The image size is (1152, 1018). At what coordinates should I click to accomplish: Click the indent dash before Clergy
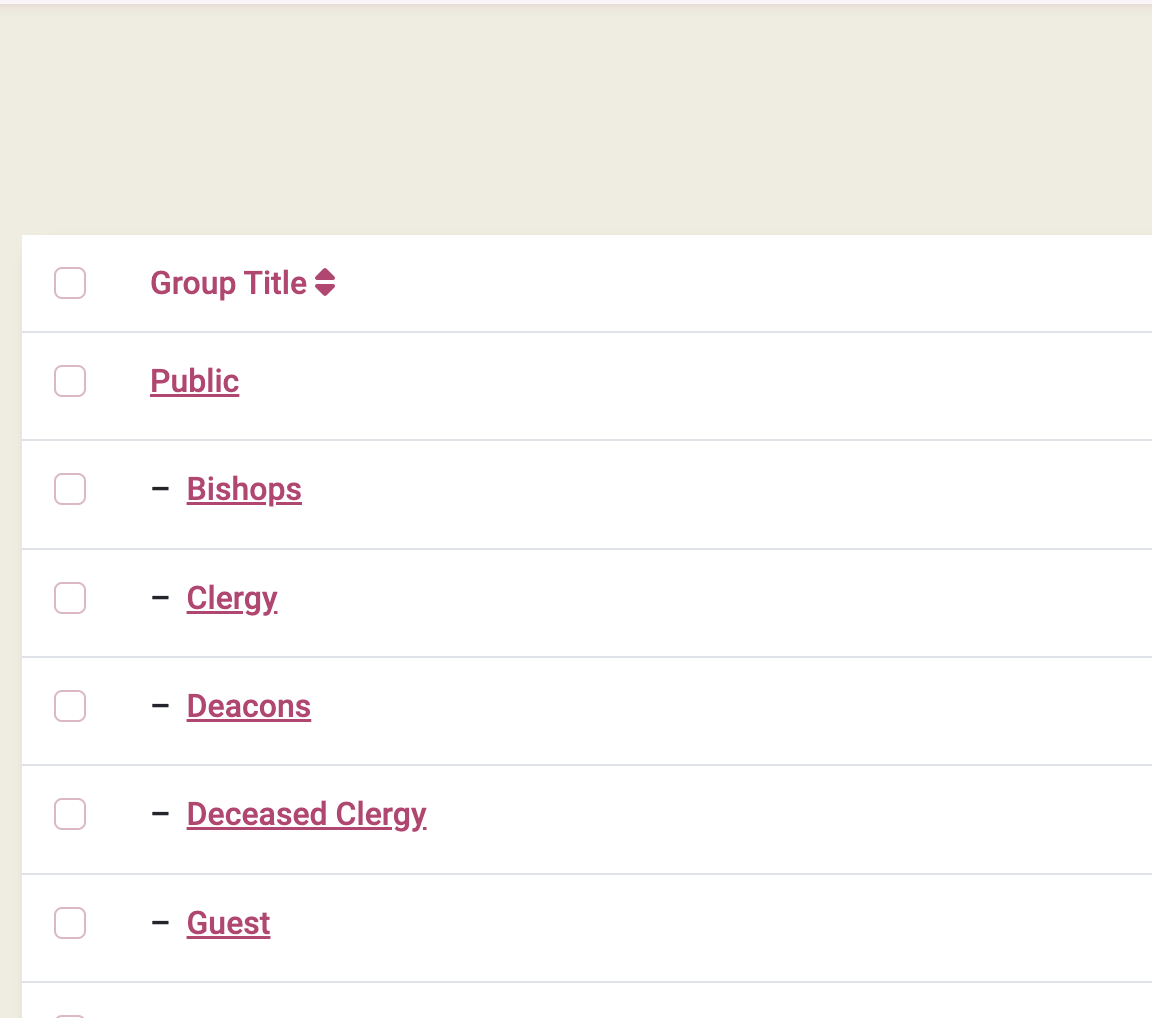(160, 598)
